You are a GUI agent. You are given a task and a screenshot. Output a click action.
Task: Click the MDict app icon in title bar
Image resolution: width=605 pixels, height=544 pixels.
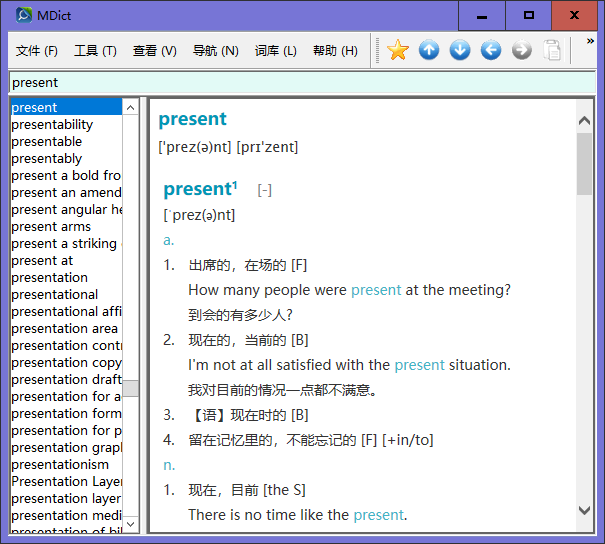20,15
